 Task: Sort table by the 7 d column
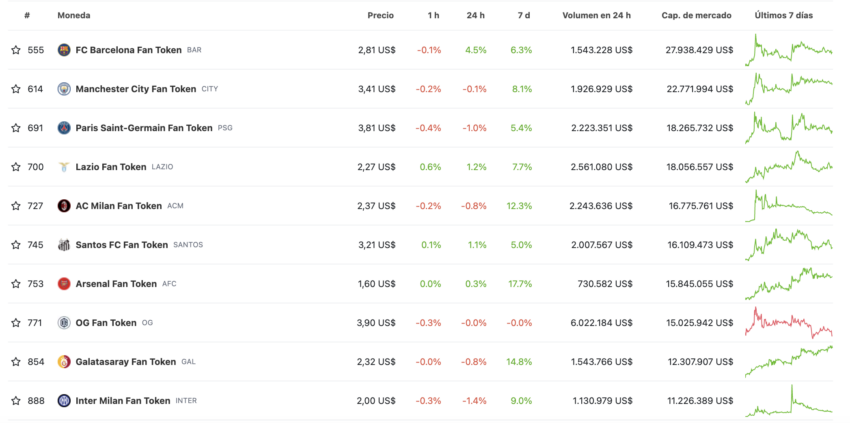coord(524,16)
